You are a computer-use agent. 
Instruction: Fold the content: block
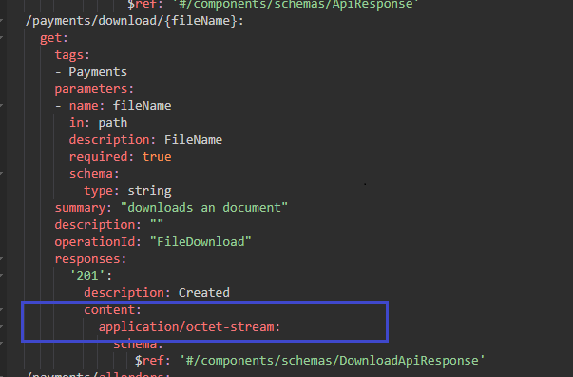coord(1,309)
